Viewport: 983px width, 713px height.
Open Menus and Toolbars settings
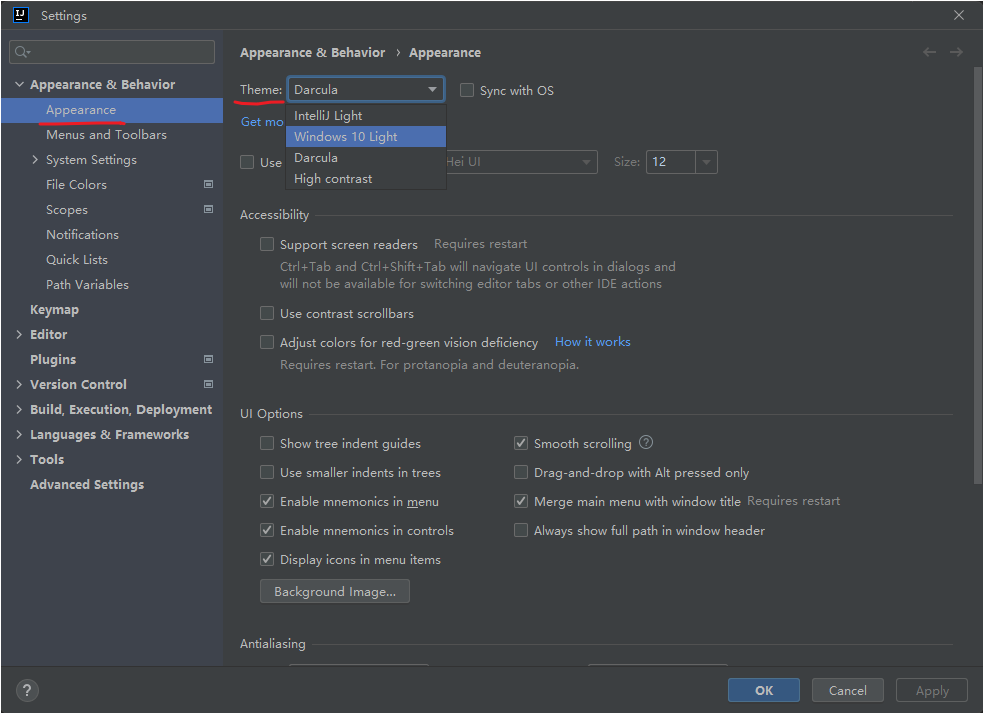pyautogui.click(x=107, y=134)
